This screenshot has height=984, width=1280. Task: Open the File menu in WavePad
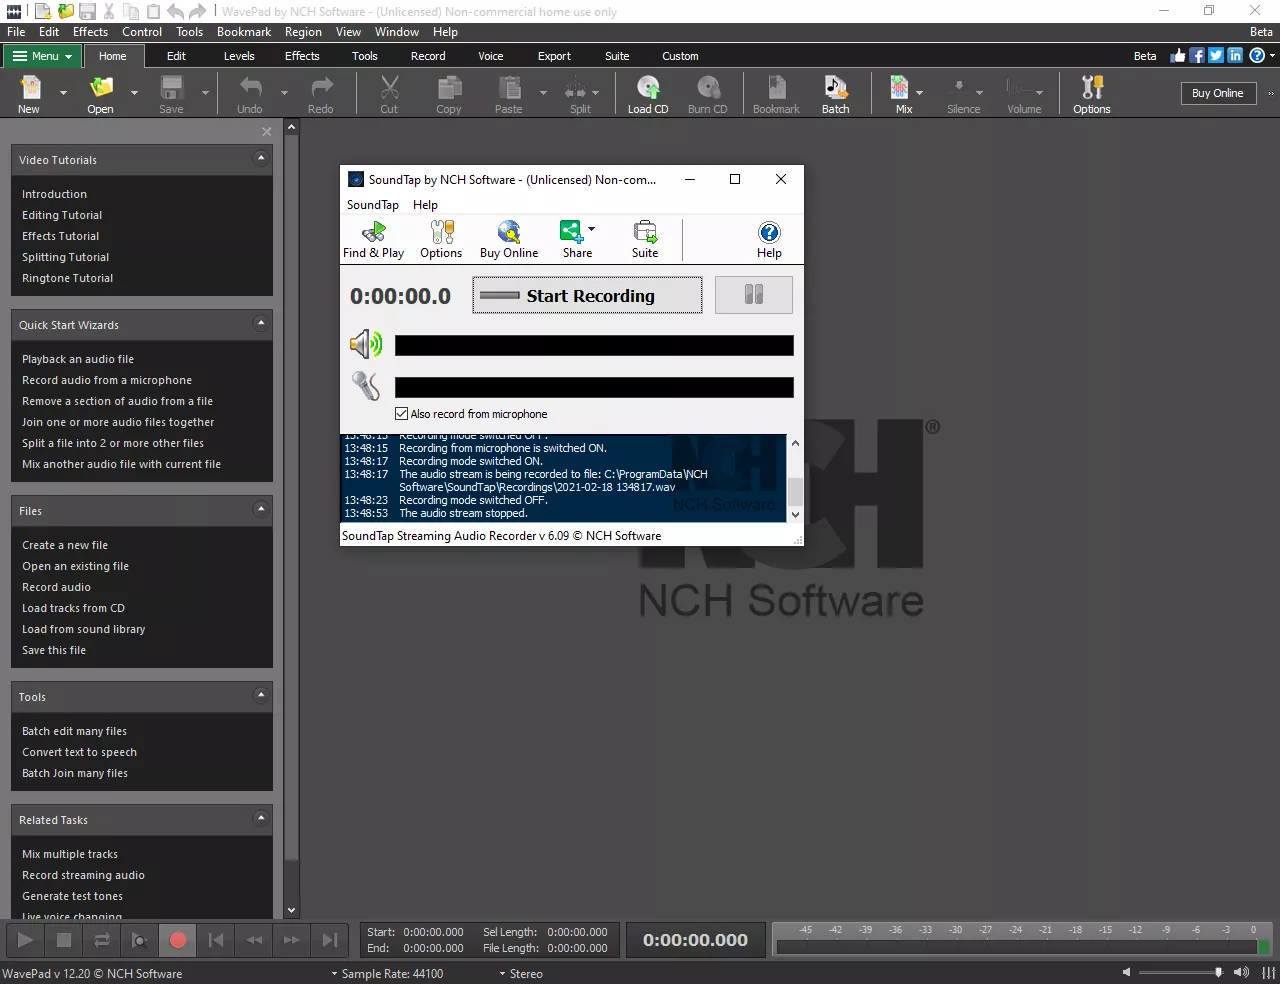(16, 32)
